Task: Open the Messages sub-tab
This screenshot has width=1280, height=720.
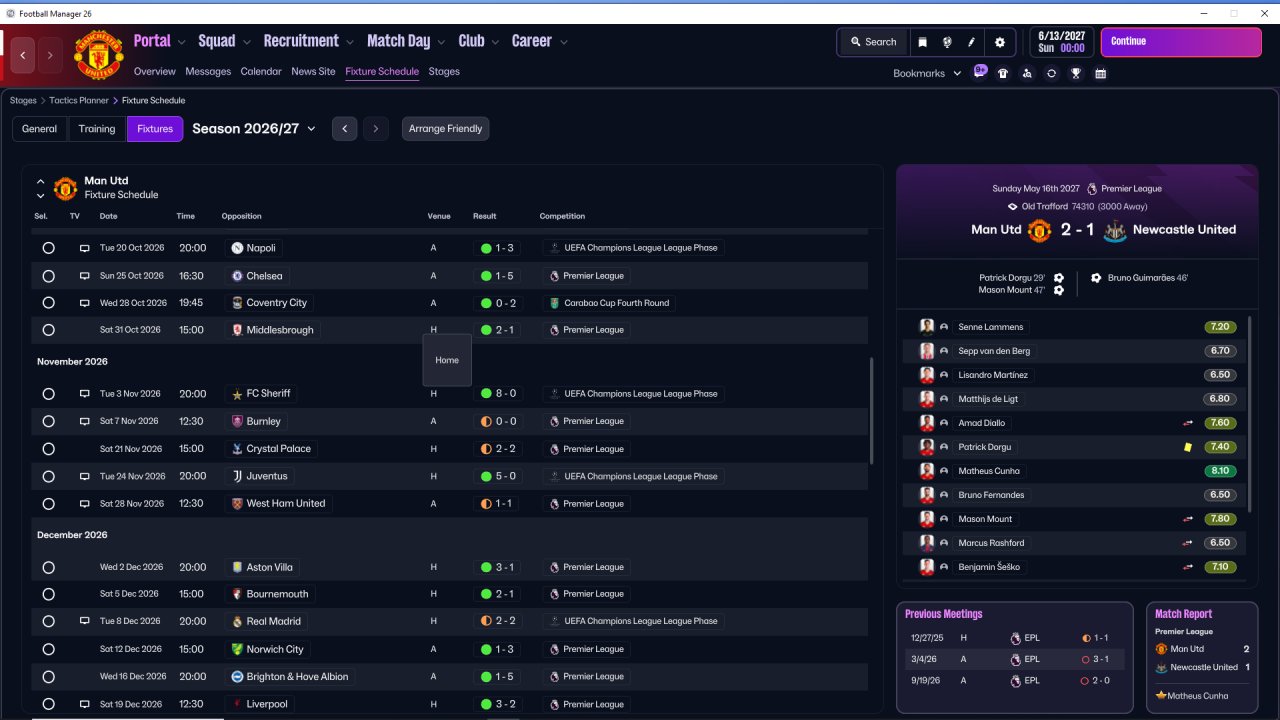Action: [208, 72]
